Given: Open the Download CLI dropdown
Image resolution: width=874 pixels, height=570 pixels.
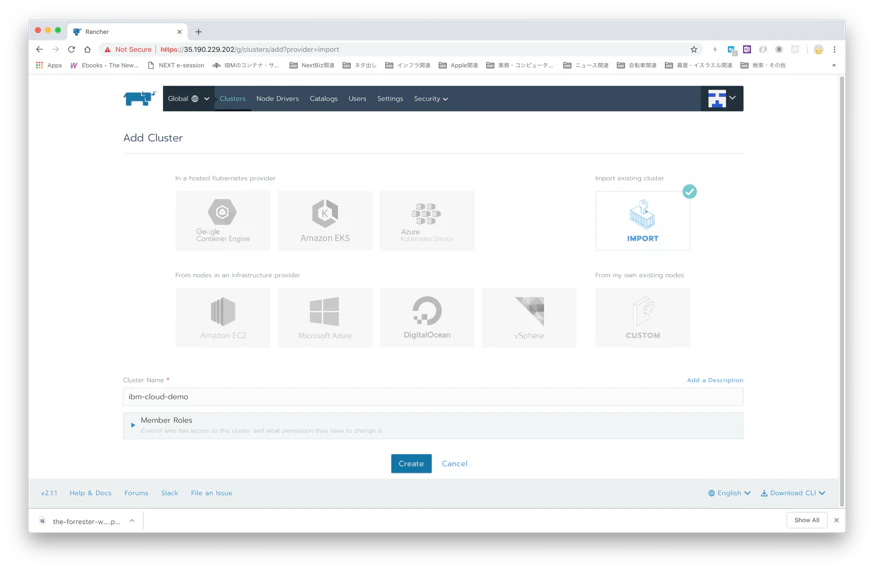Looking at the screenshot, I should 793,493.
